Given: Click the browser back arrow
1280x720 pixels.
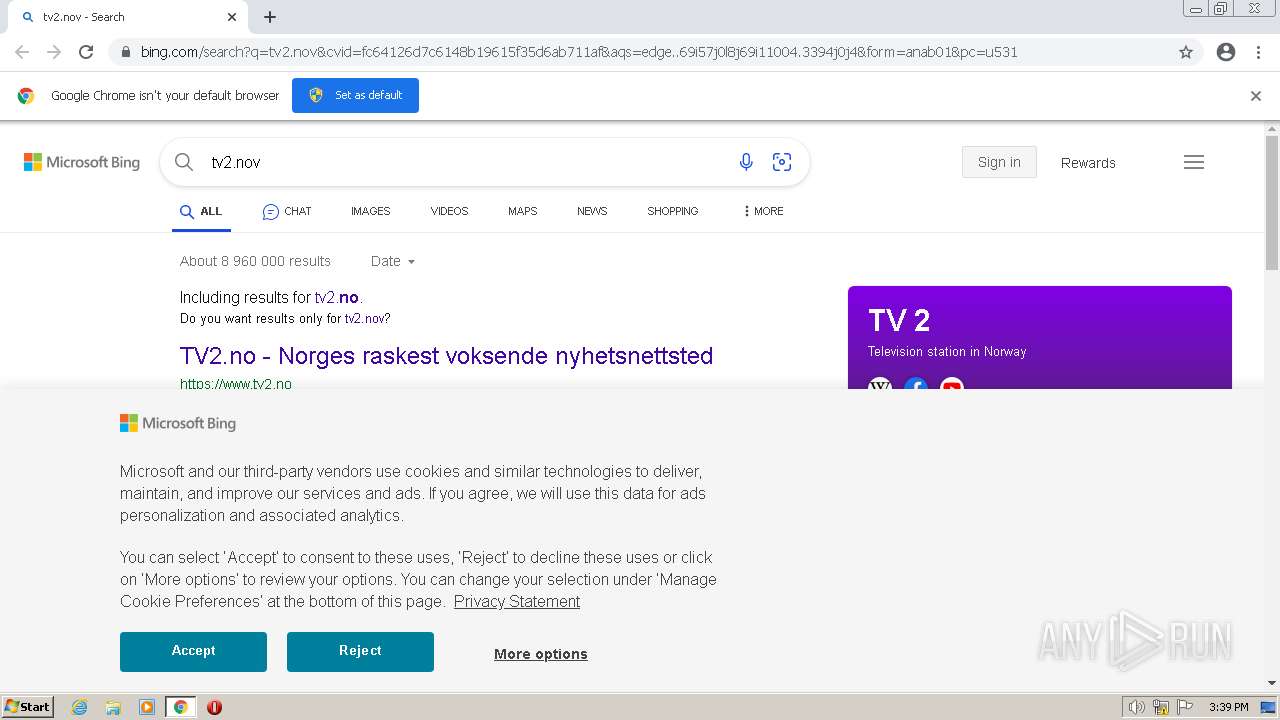Looking at the screenshot, I should click(x=22, y=52).
